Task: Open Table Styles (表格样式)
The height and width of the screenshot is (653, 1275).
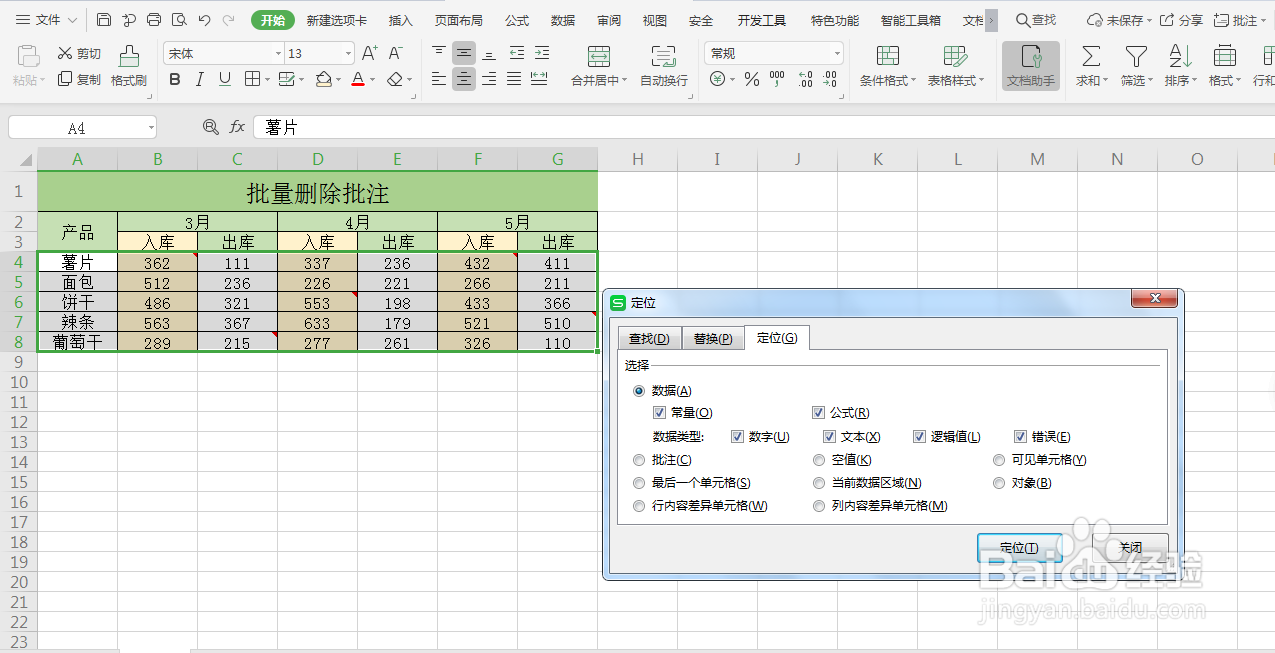Action: pos(955,66)
